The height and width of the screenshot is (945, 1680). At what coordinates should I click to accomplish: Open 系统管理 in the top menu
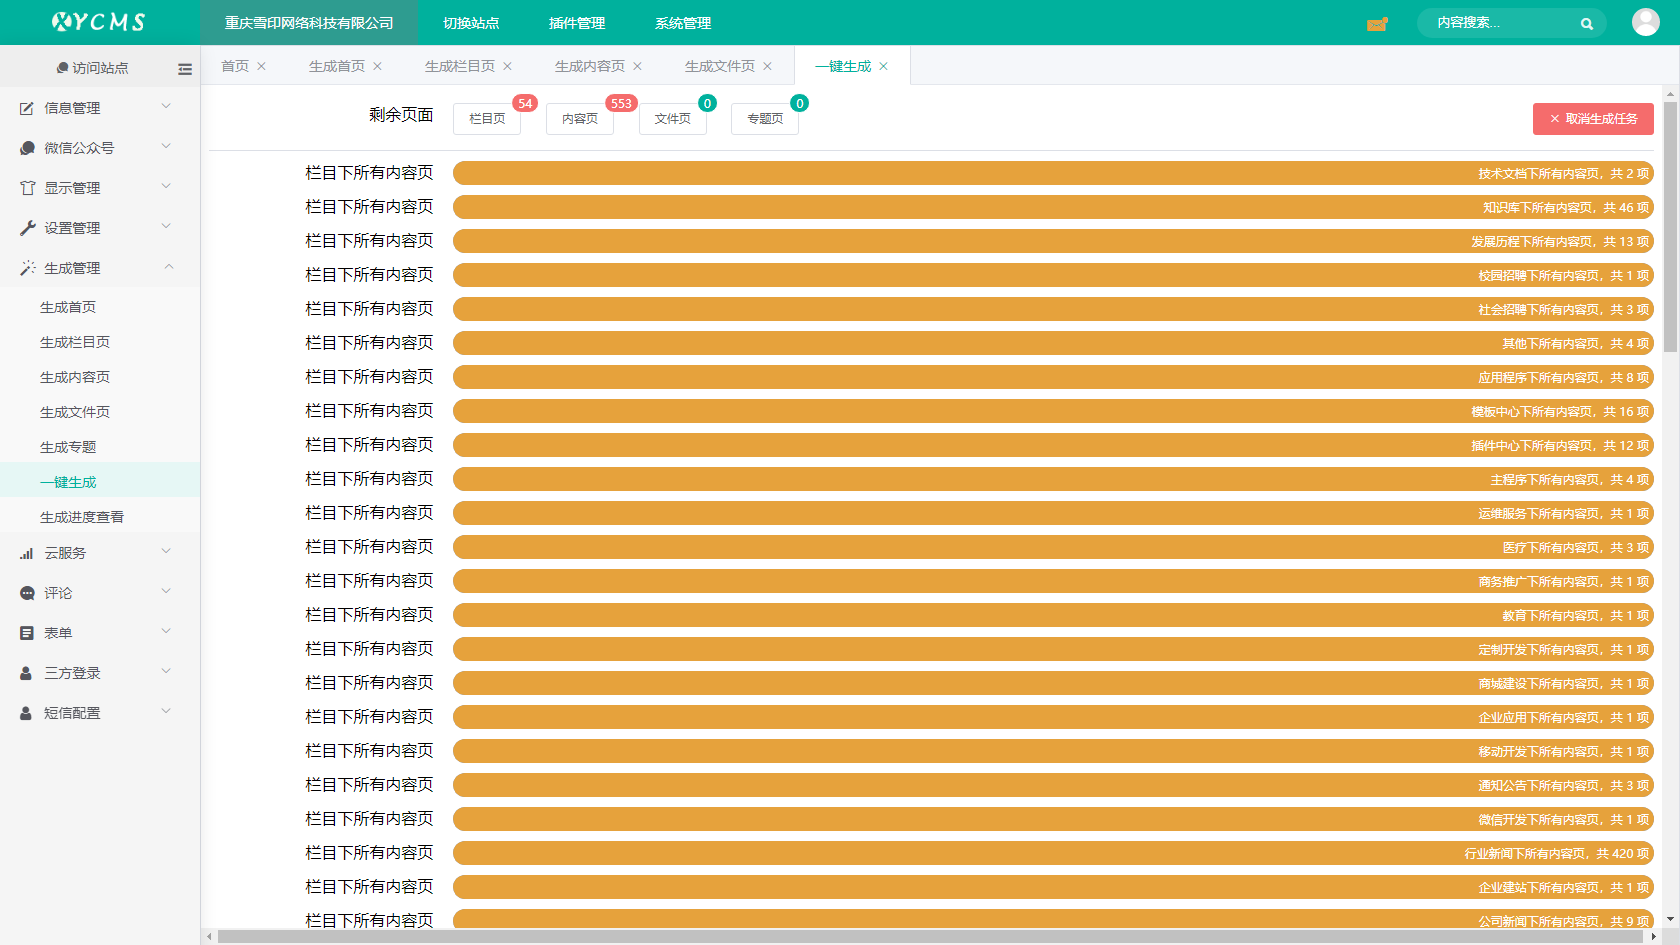tap(683, 23)
